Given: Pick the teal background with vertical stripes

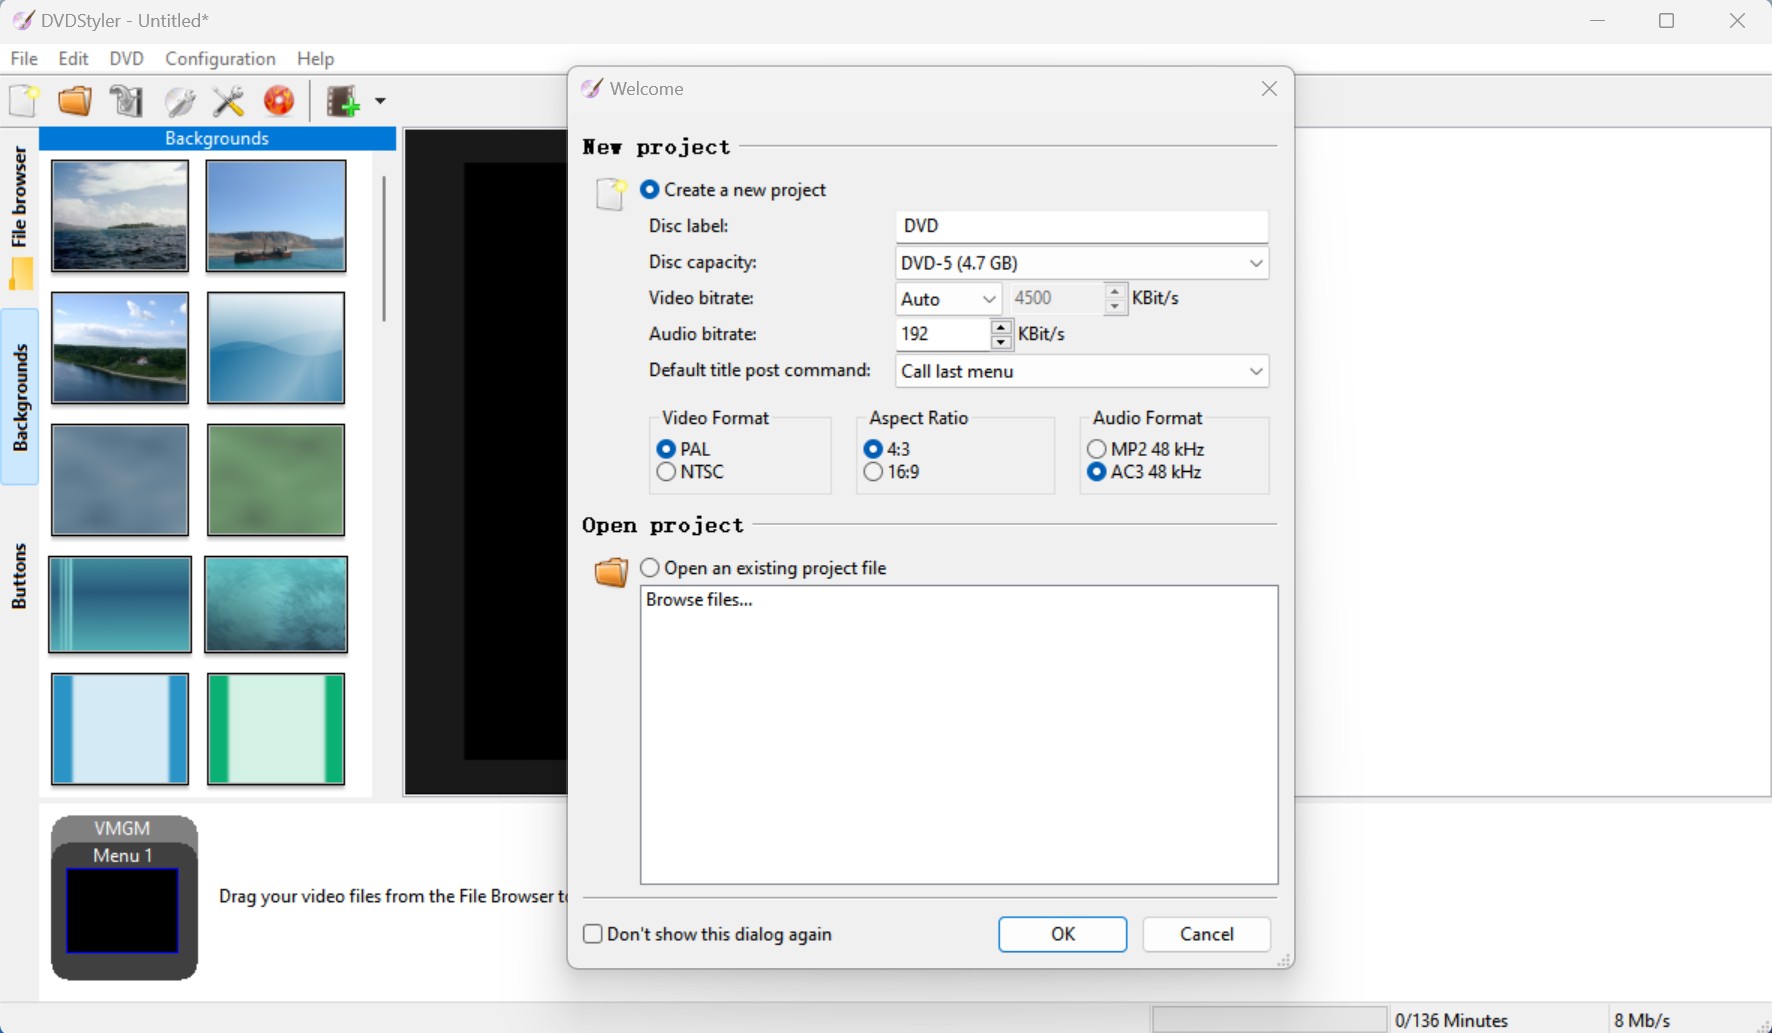Looking at the screenshot, I should (120, 605).
